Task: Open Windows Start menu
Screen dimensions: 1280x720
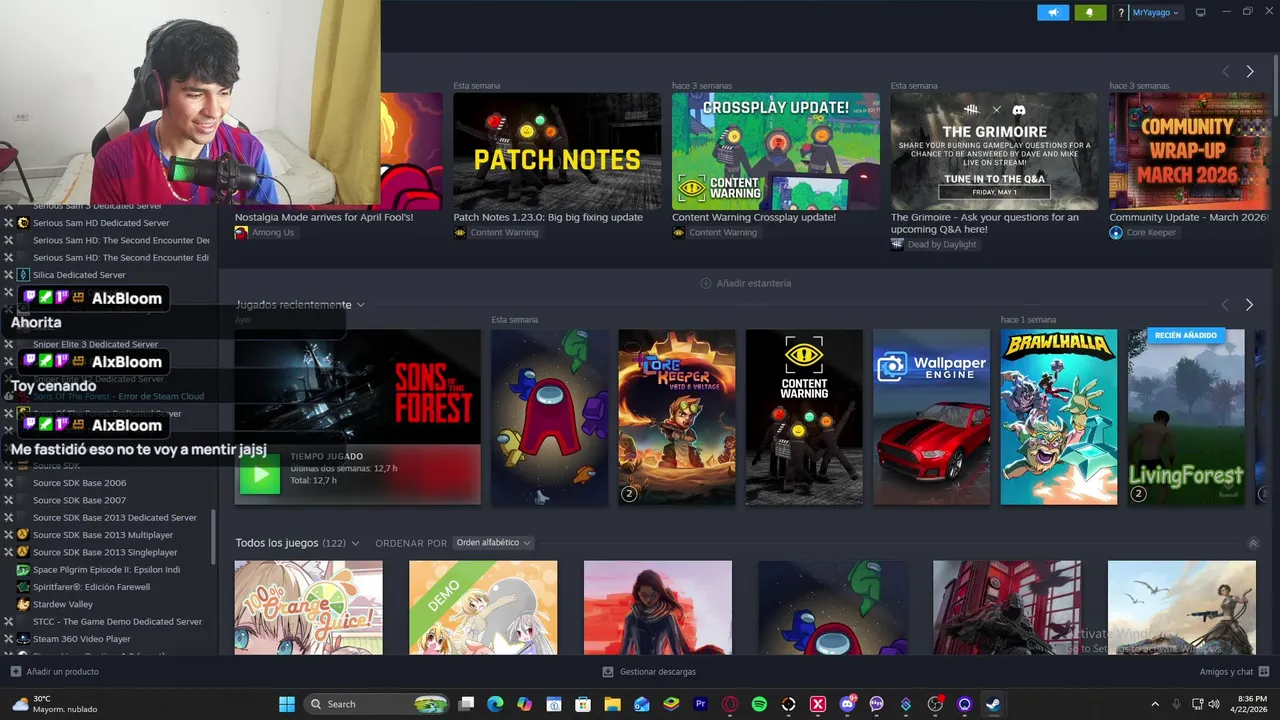Action: click(x=287, y=704)
